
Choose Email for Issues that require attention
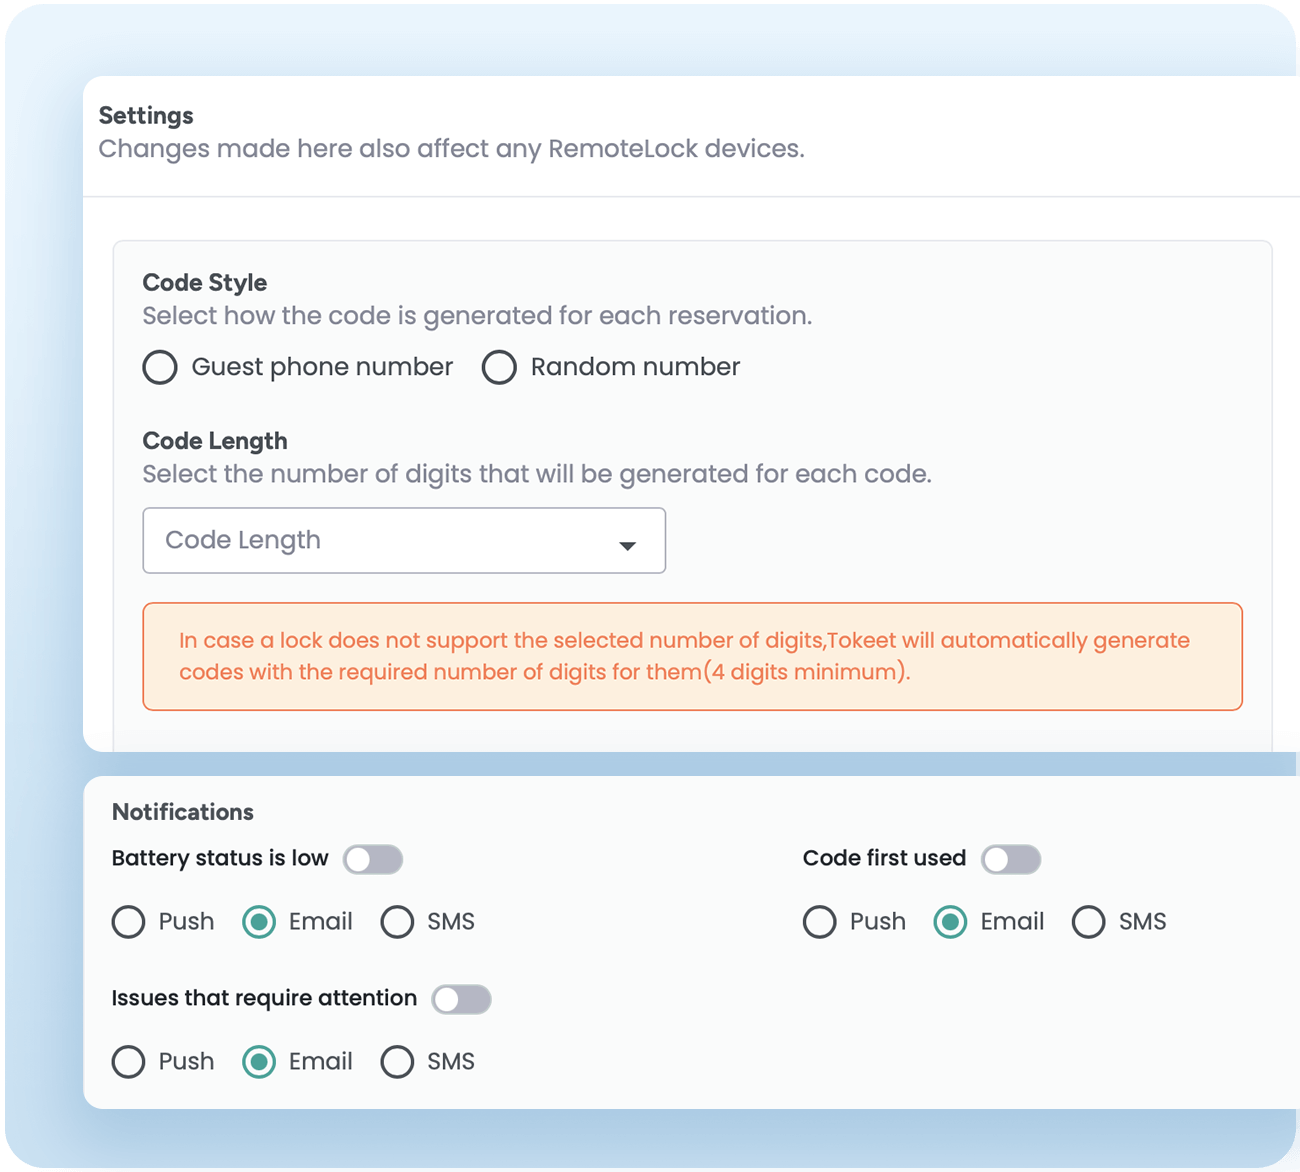(259, 1061)
